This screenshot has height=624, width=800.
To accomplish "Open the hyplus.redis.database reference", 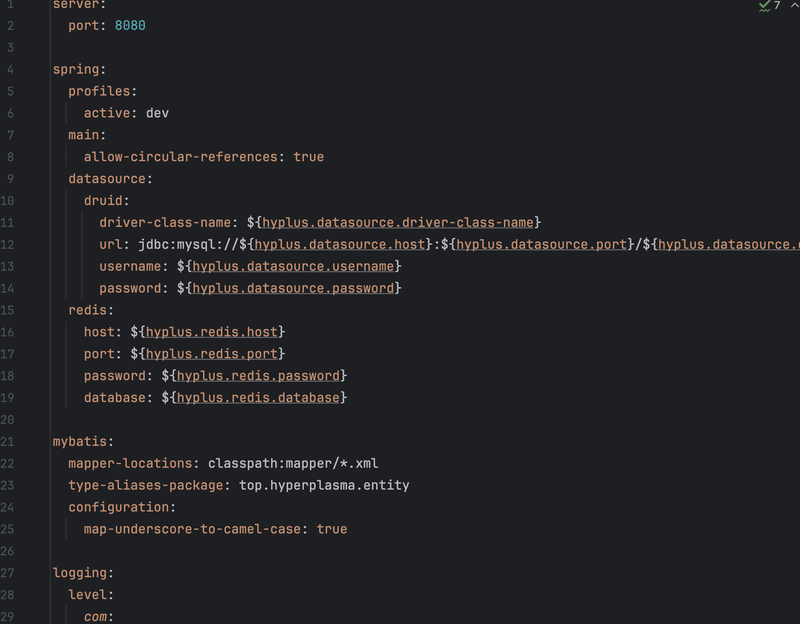I will click(258, 398).
